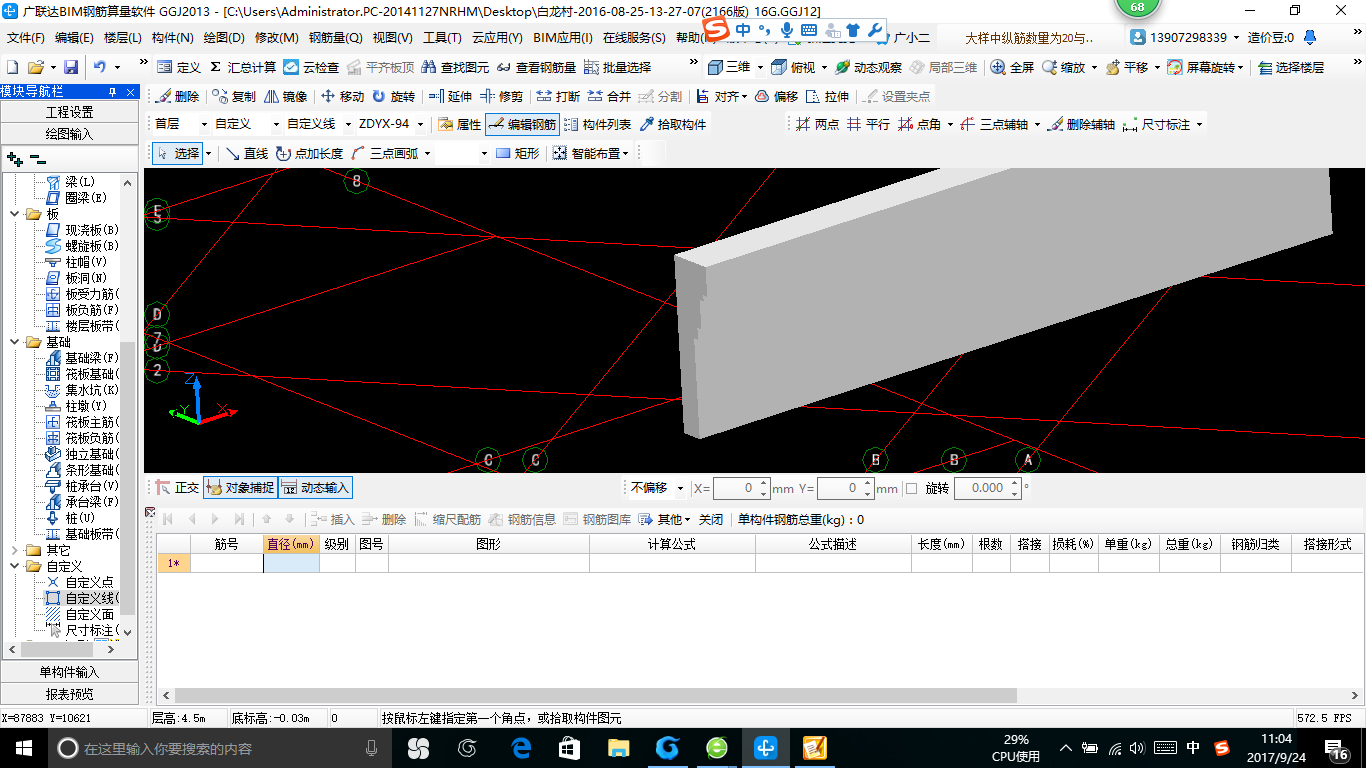Screen dimensions: 1366x768
Task: Select the 复制 copy tool
Action: (x=235, y=97)
